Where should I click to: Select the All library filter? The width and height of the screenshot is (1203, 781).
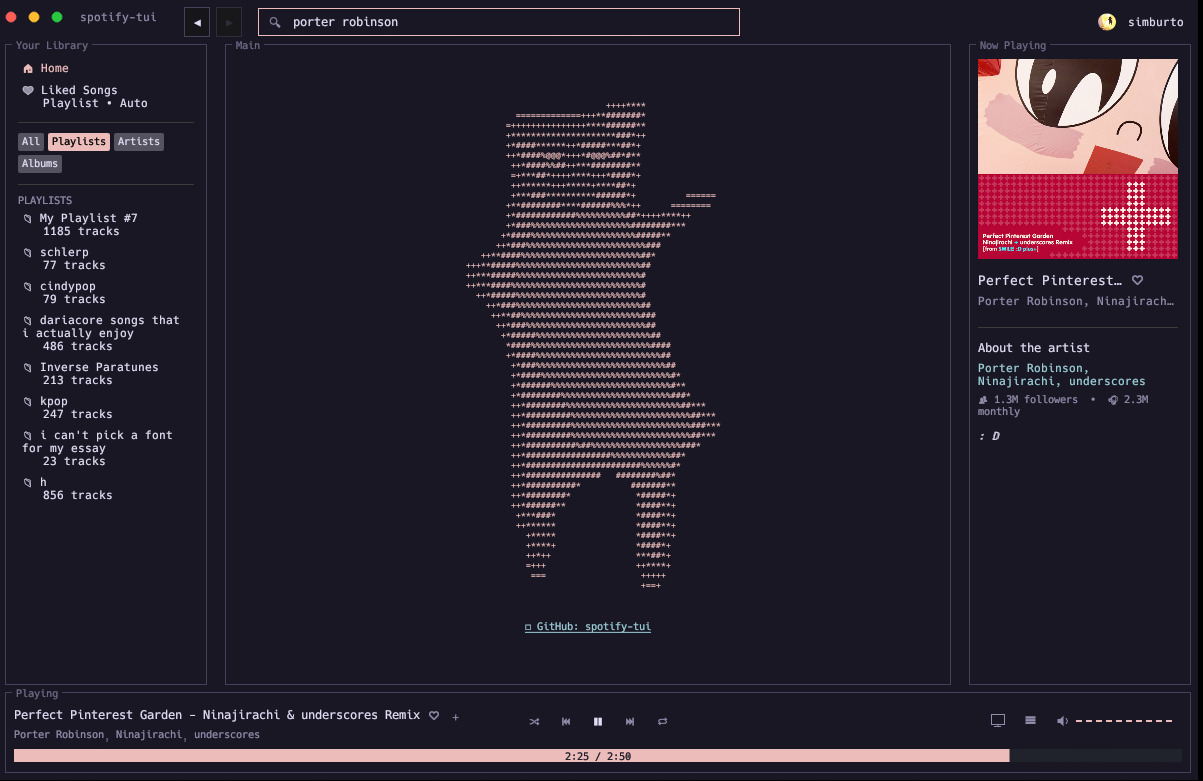click(x=31, y=142)
